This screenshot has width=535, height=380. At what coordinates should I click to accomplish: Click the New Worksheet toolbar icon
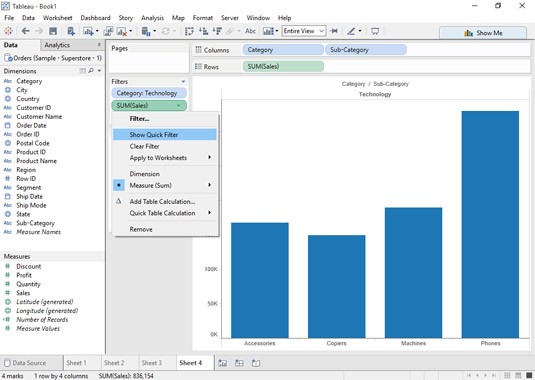coord(88,31)
